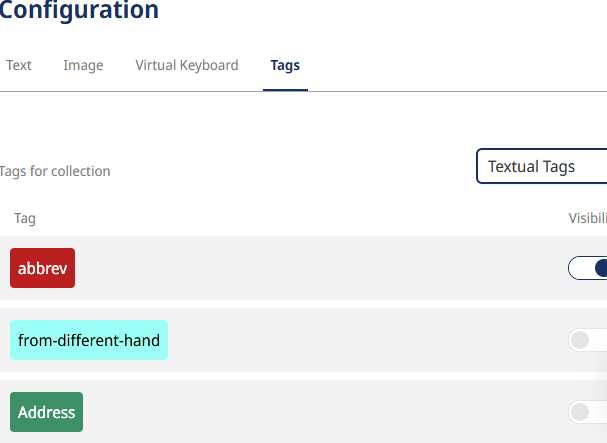Click the Visibility column header
This screenshot has width=607, height=443.
[x=587, y=218]
